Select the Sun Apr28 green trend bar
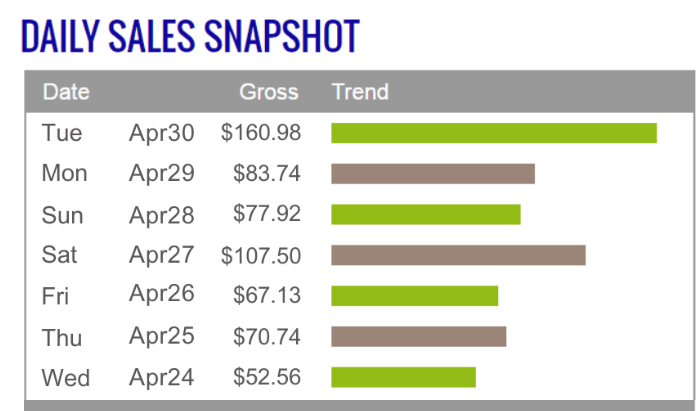This screenshot has width=700, height=411. pyautogui.click(x=425, y=214)
